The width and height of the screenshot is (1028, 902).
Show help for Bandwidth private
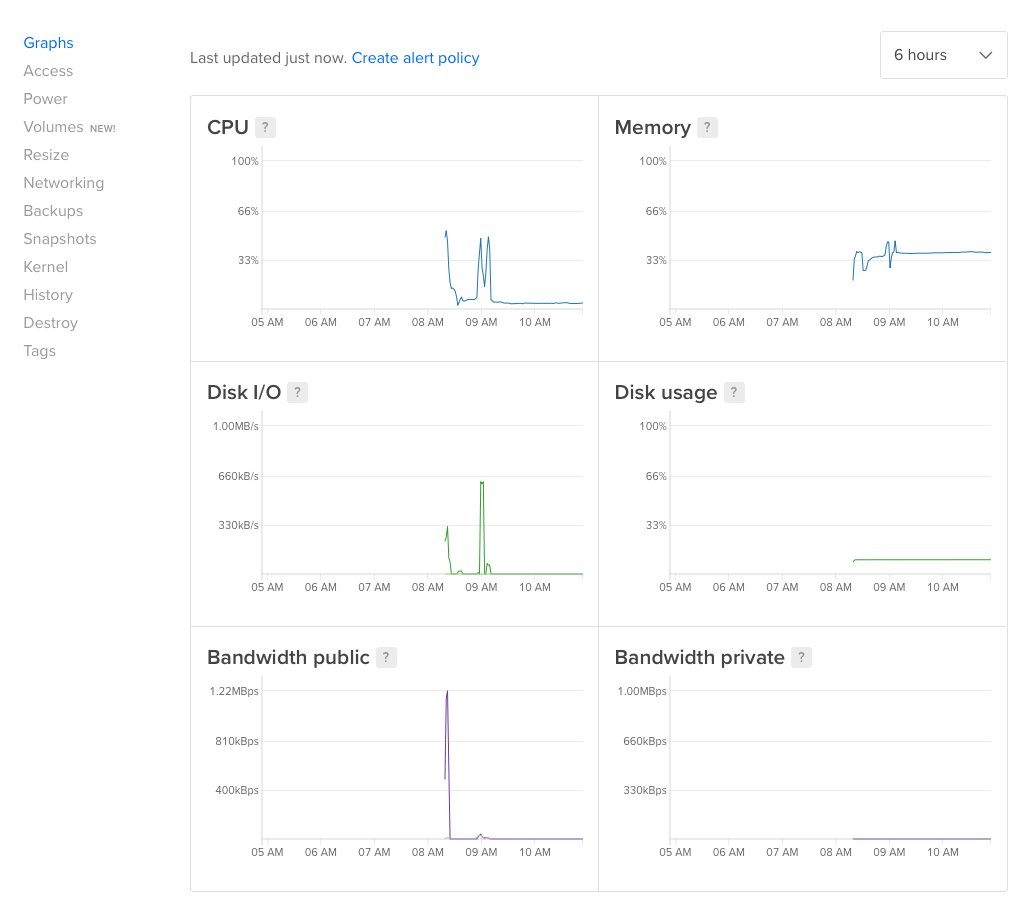801,657
